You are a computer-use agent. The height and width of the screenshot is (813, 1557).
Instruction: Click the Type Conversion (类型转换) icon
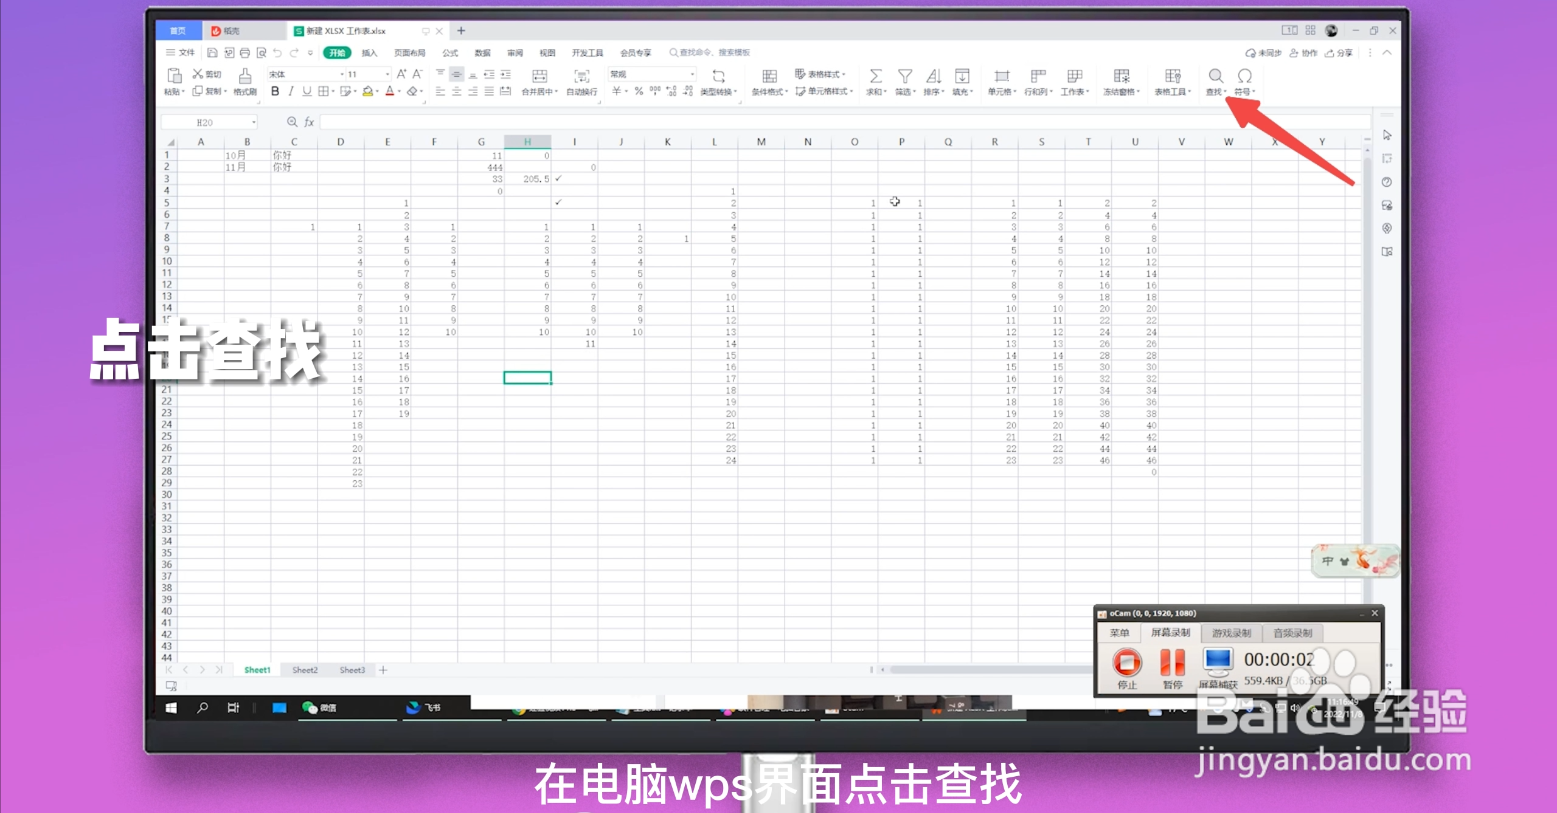(x=718, y=76)
